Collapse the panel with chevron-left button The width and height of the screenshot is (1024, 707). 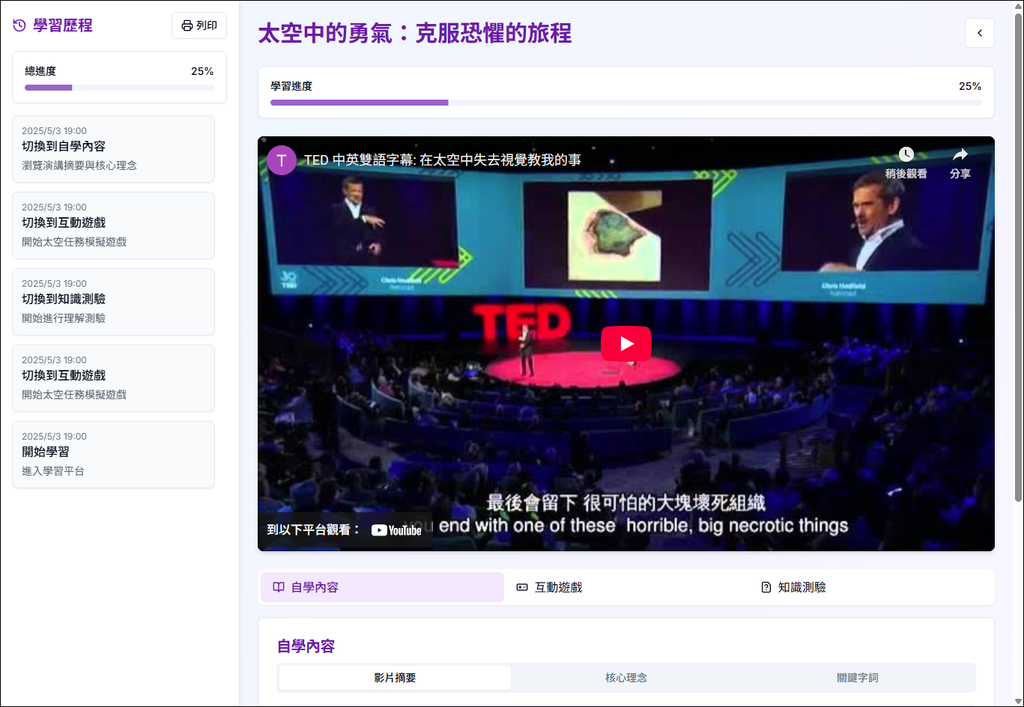click(979, 33)
